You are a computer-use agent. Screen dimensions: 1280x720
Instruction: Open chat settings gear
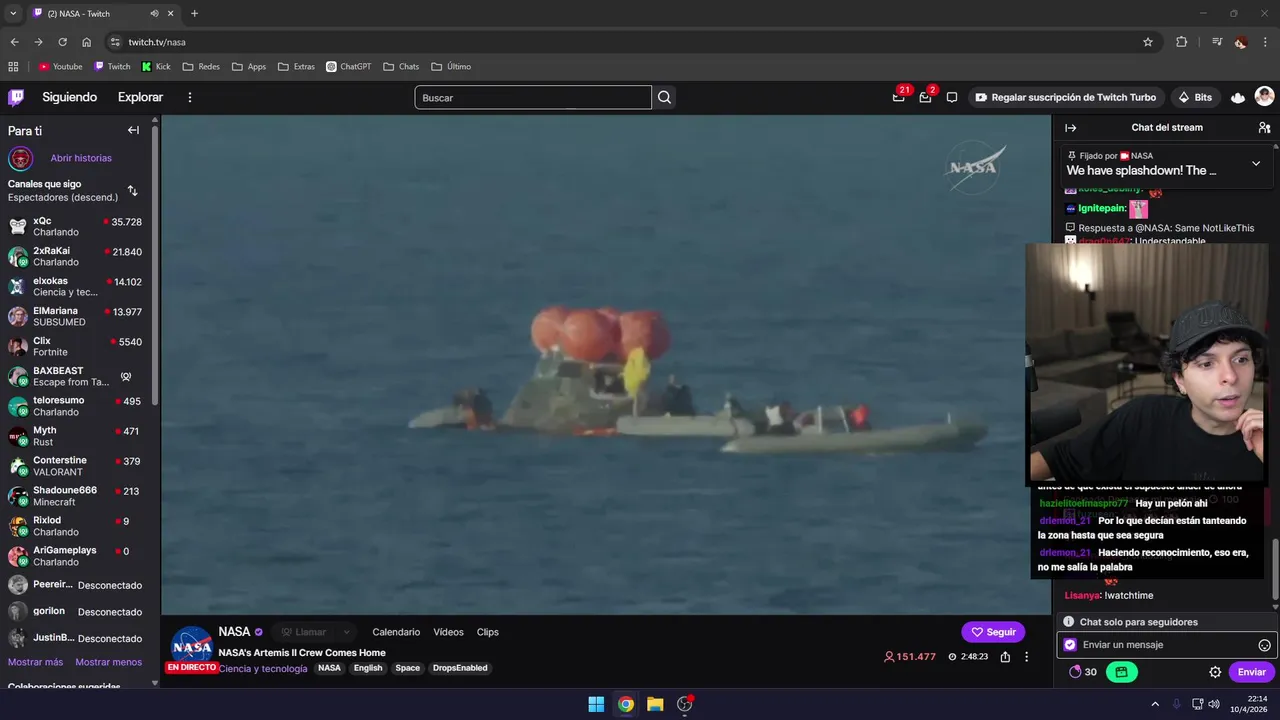pos(1215,672)
